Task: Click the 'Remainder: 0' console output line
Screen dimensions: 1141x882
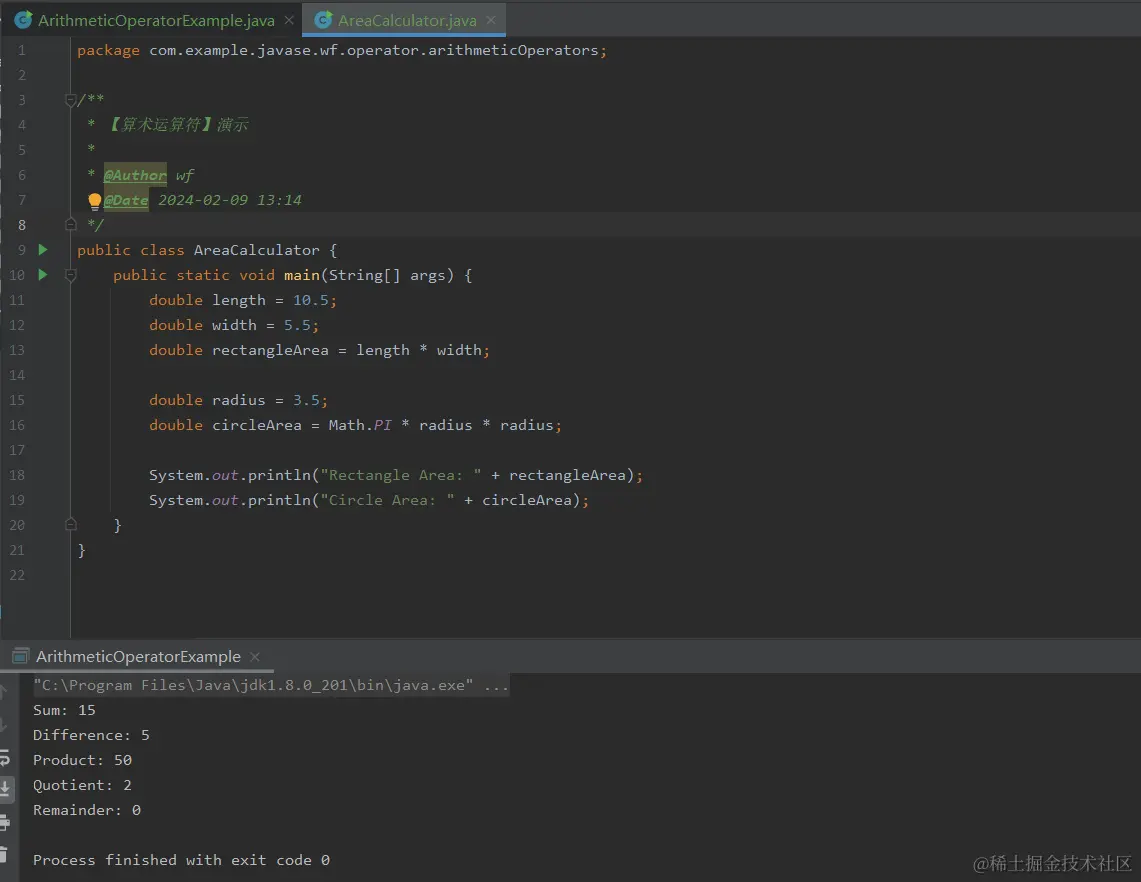Action: 87,810
